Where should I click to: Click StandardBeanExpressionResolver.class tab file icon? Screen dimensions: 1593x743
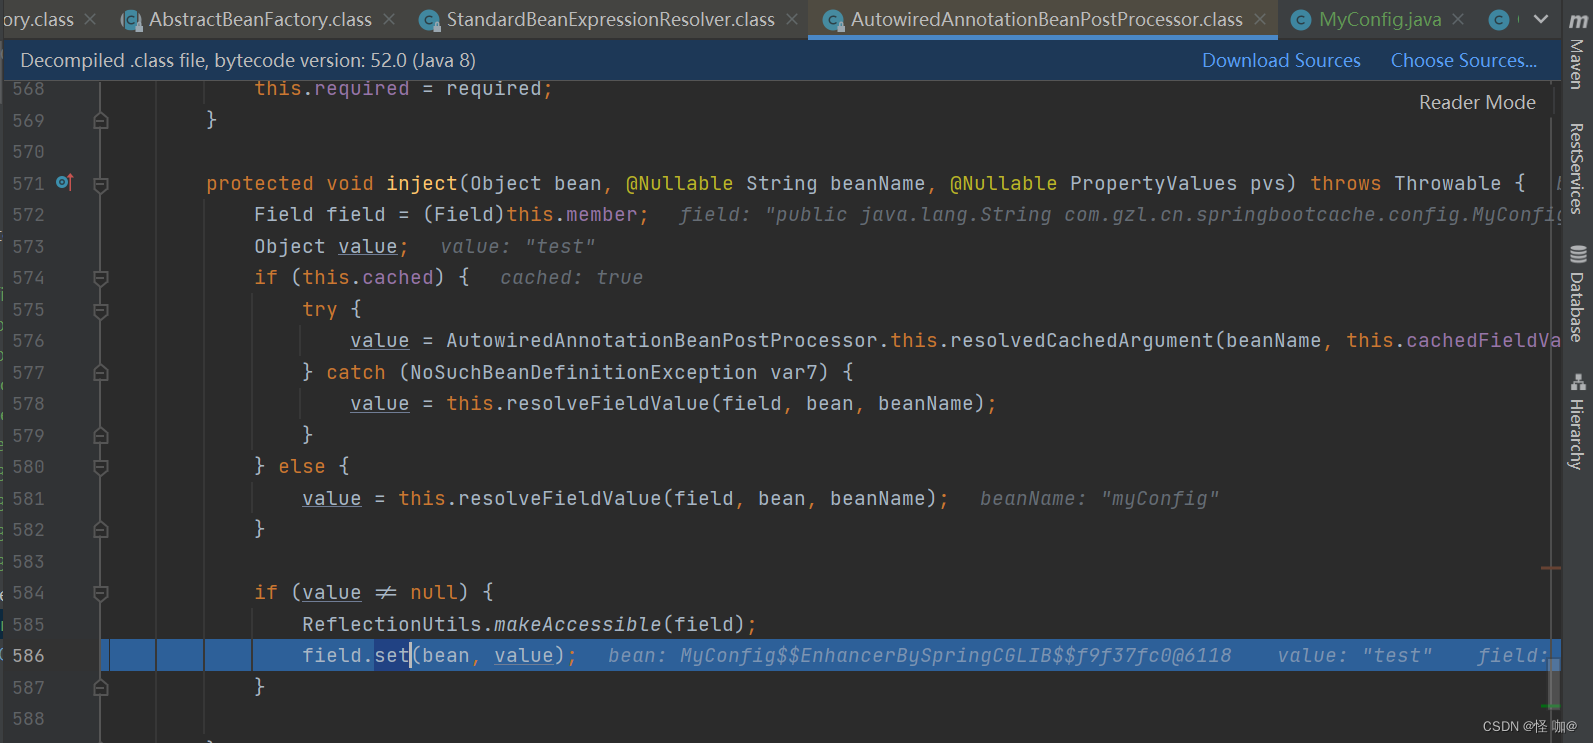click(429, 20)
